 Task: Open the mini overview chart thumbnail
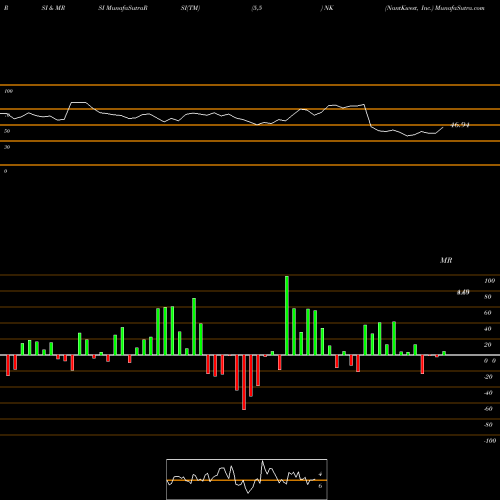(x=247, y=479)
